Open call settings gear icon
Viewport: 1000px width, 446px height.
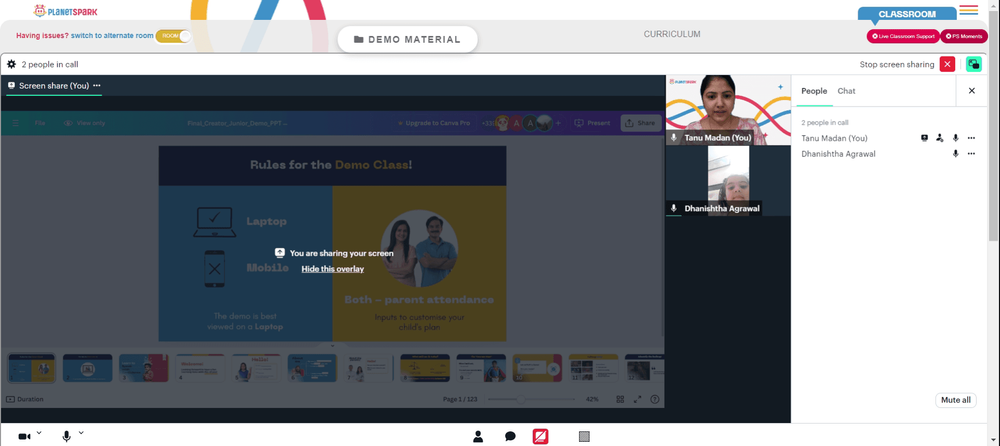click(11, 64)
